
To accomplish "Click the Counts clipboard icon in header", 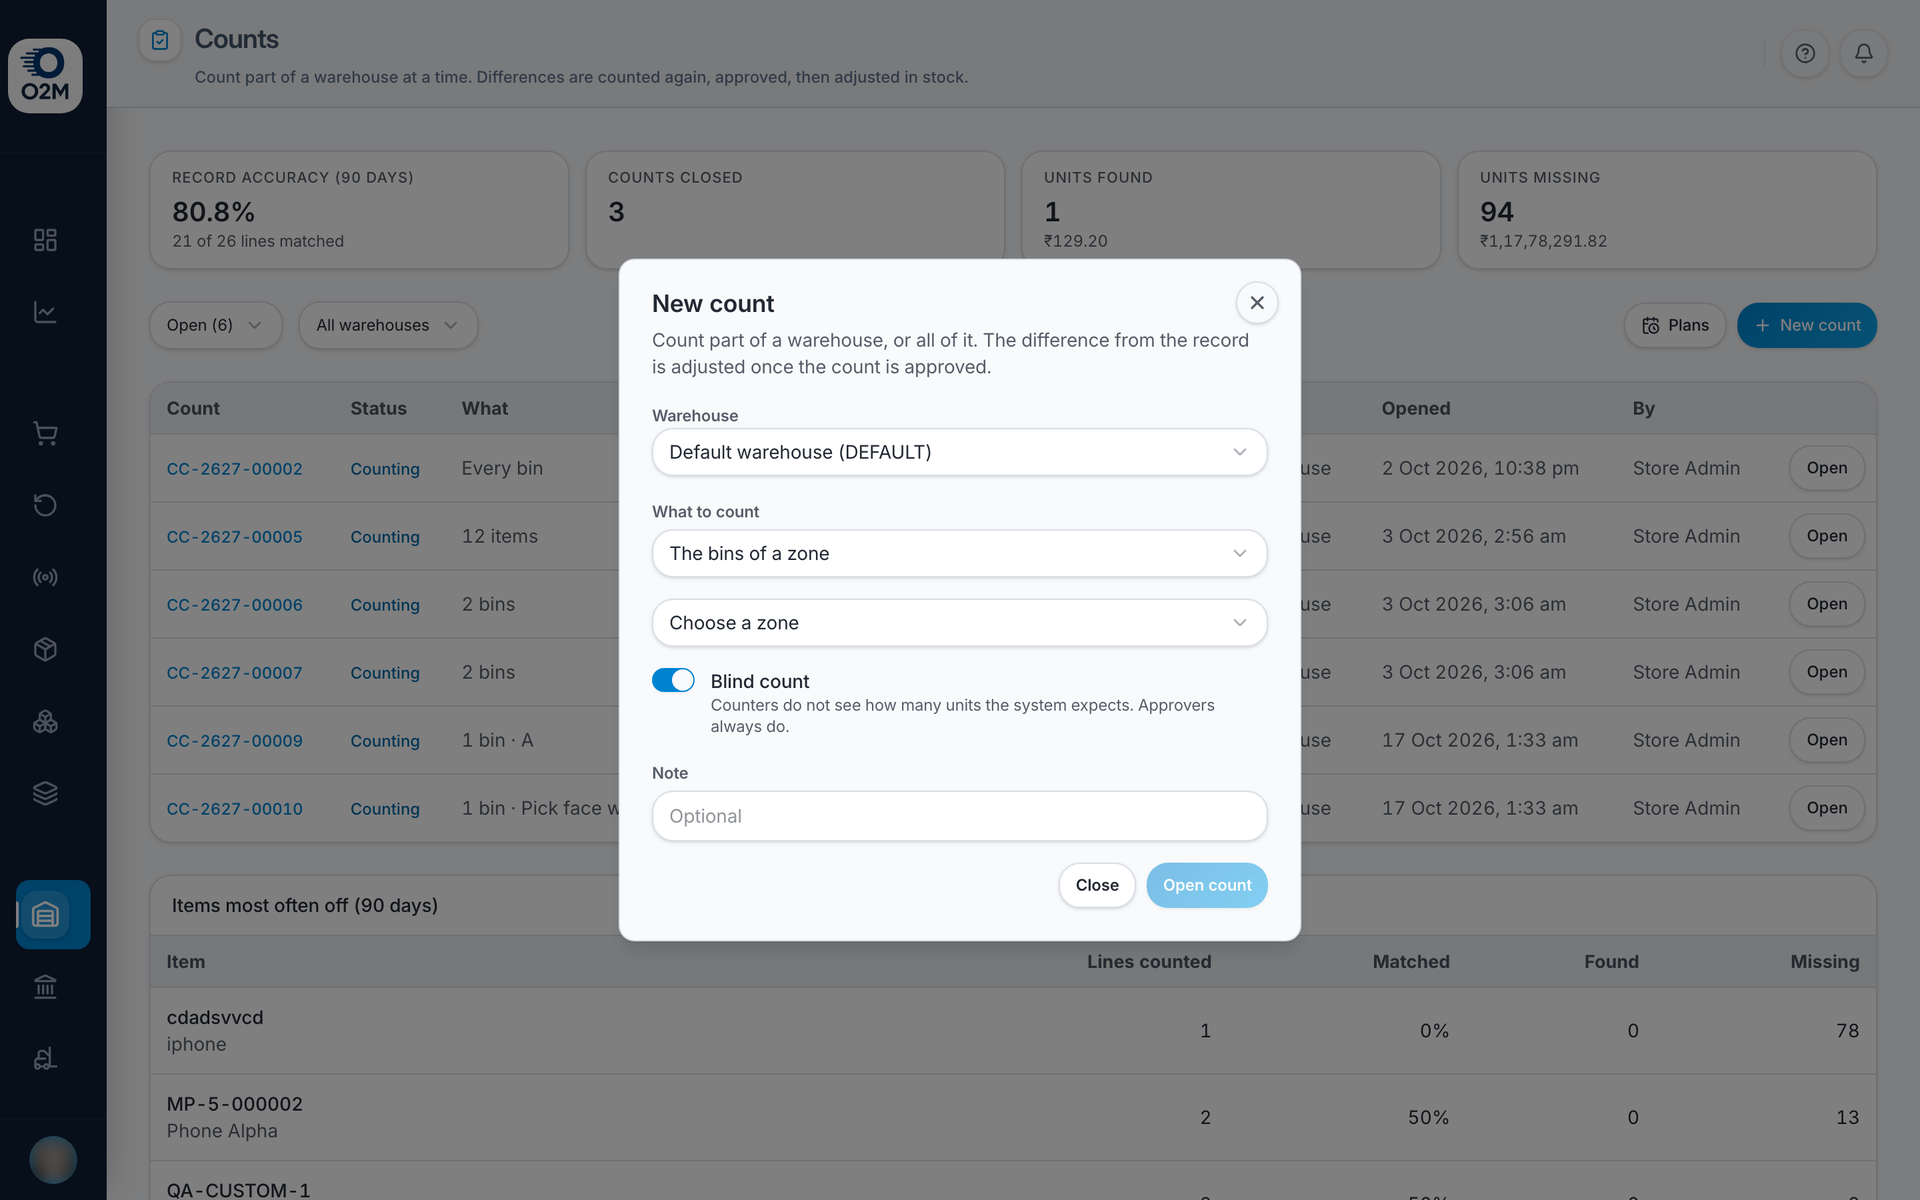I will (x=160, y=40).
